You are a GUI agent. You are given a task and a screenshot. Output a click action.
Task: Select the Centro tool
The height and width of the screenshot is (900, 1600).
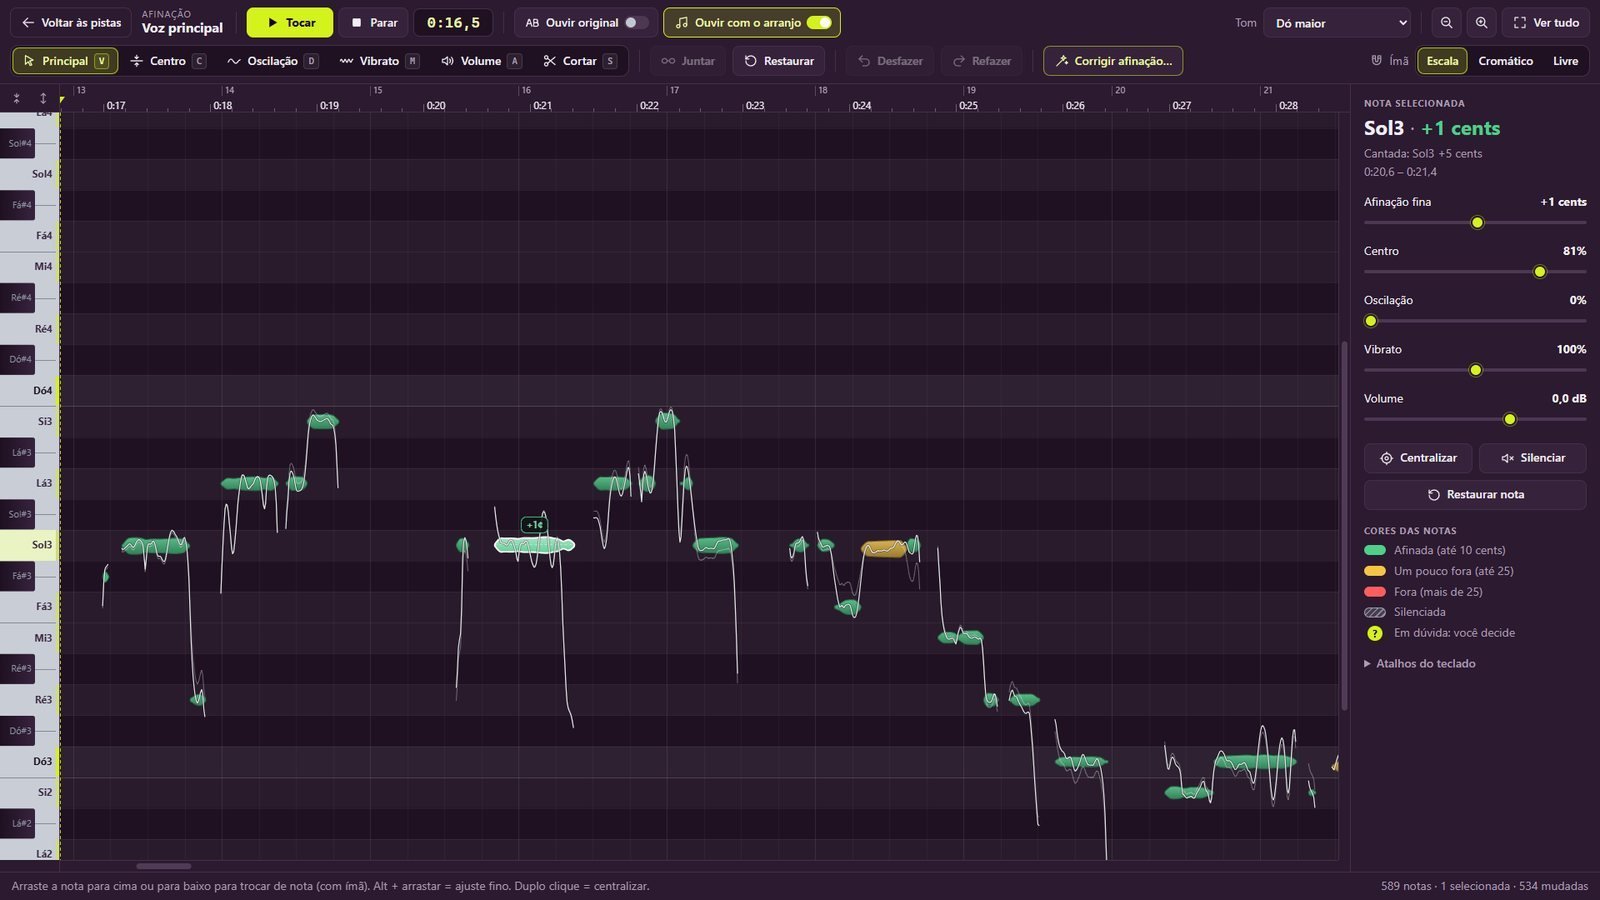pos(168,61)
